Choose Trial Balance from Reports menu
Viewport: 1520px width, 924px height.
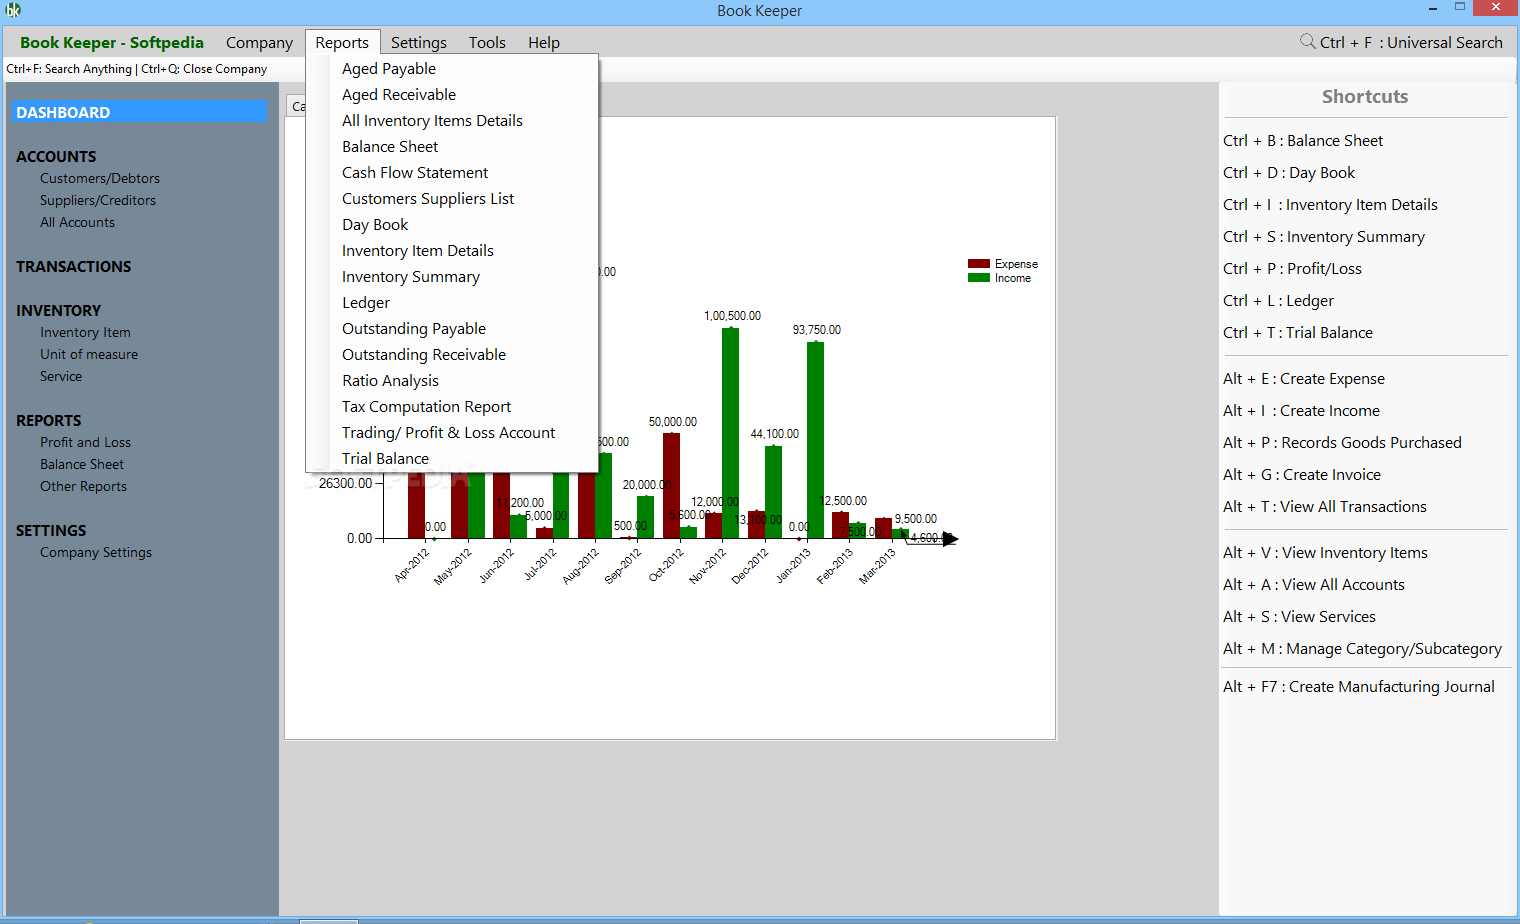pyautogui.click(x=385, y=458)
